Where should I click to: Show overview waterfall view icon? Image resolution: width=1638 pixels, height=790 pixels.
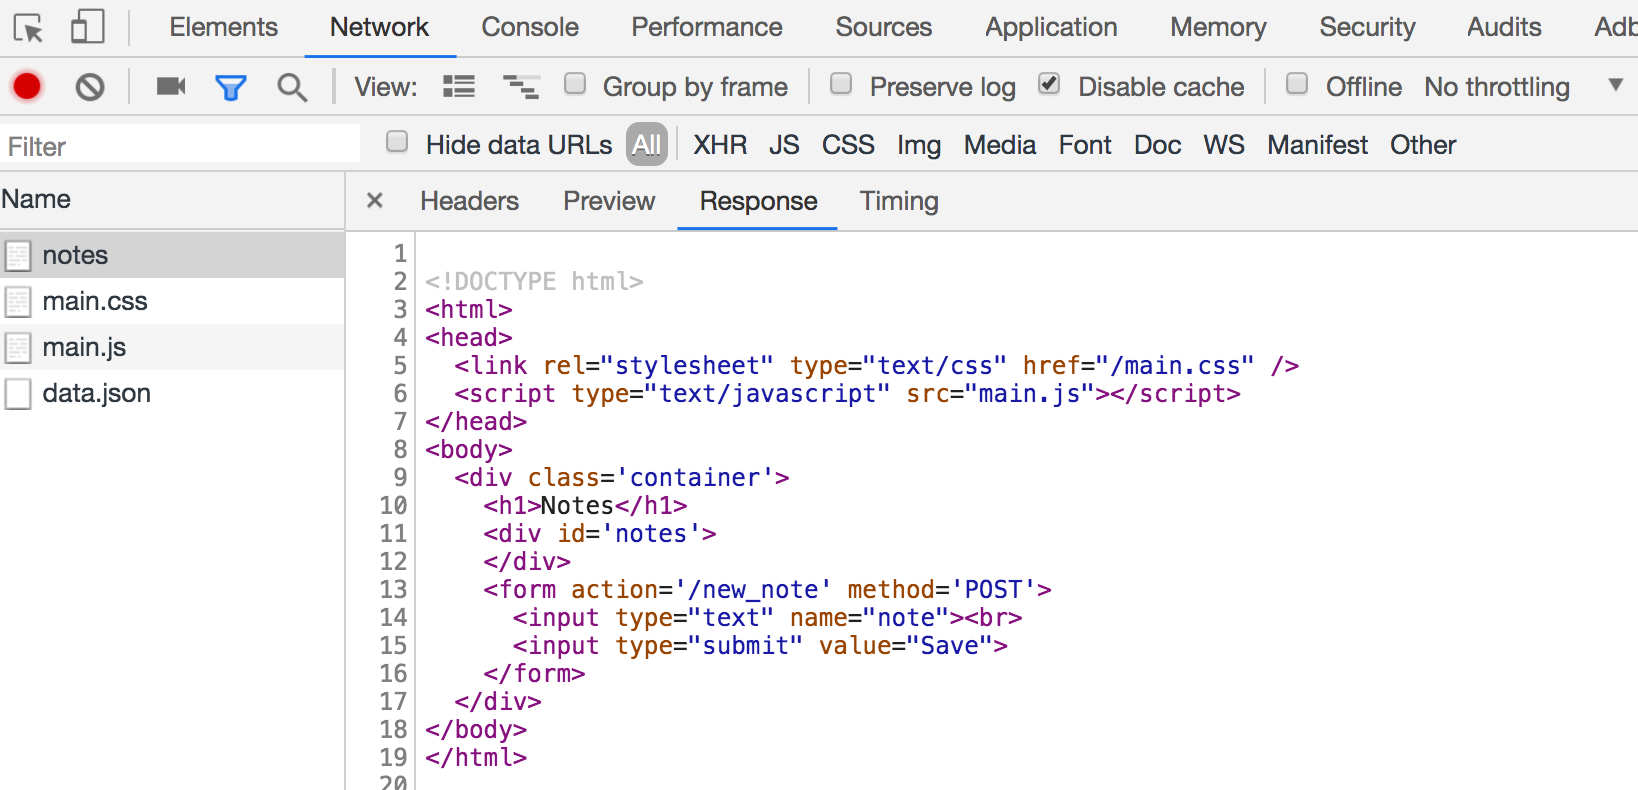click(x=520, y=87)
